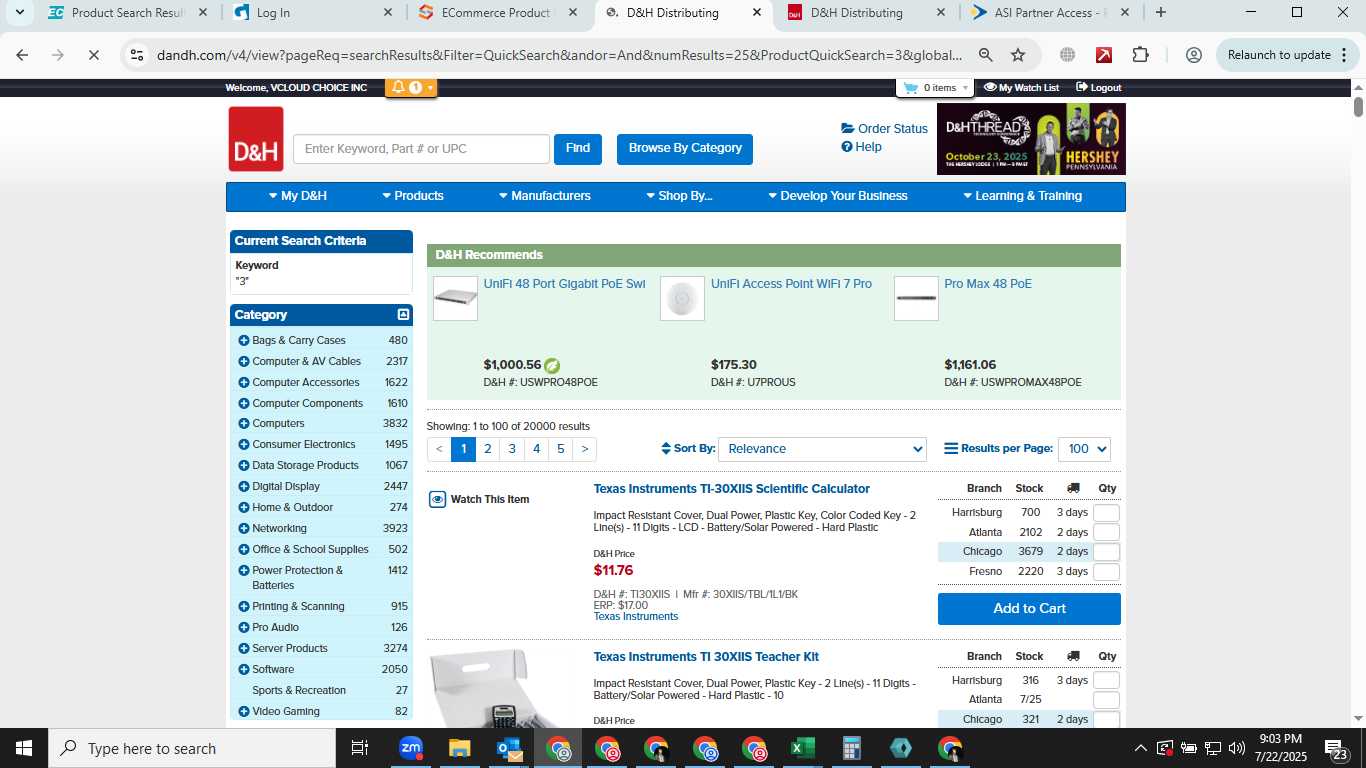Open the tab search chevron
The height and width of the screenshot is (768, 1366).
(19, 13)
